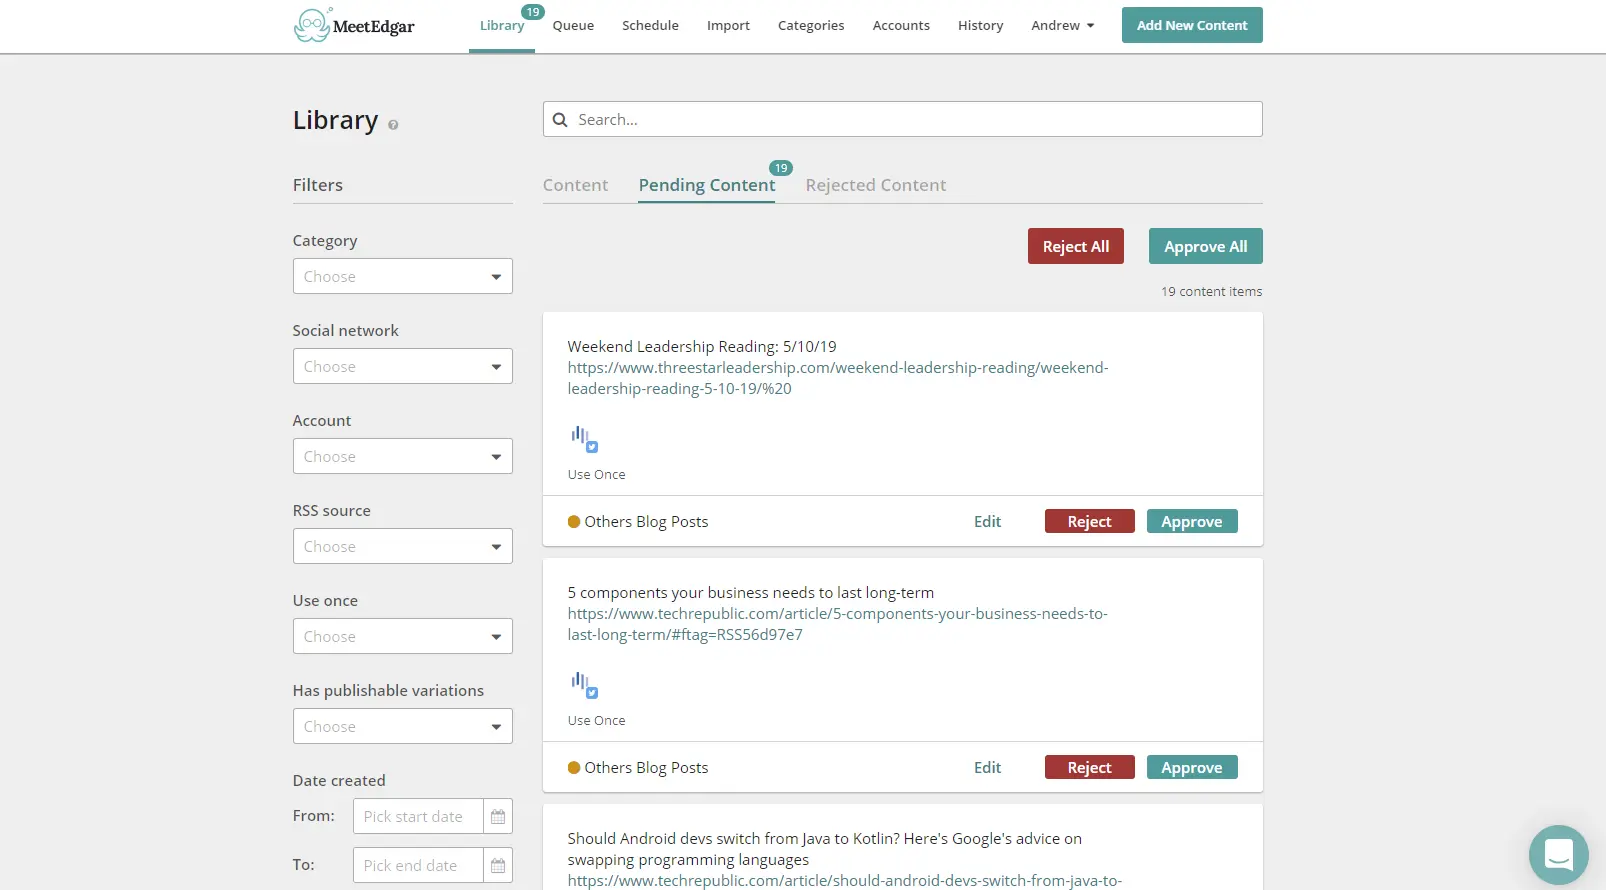Open the chat support bubble icon
The height and width of the screenshot is (890, 1606).
pyautogui.click(x=1558, y=854)
